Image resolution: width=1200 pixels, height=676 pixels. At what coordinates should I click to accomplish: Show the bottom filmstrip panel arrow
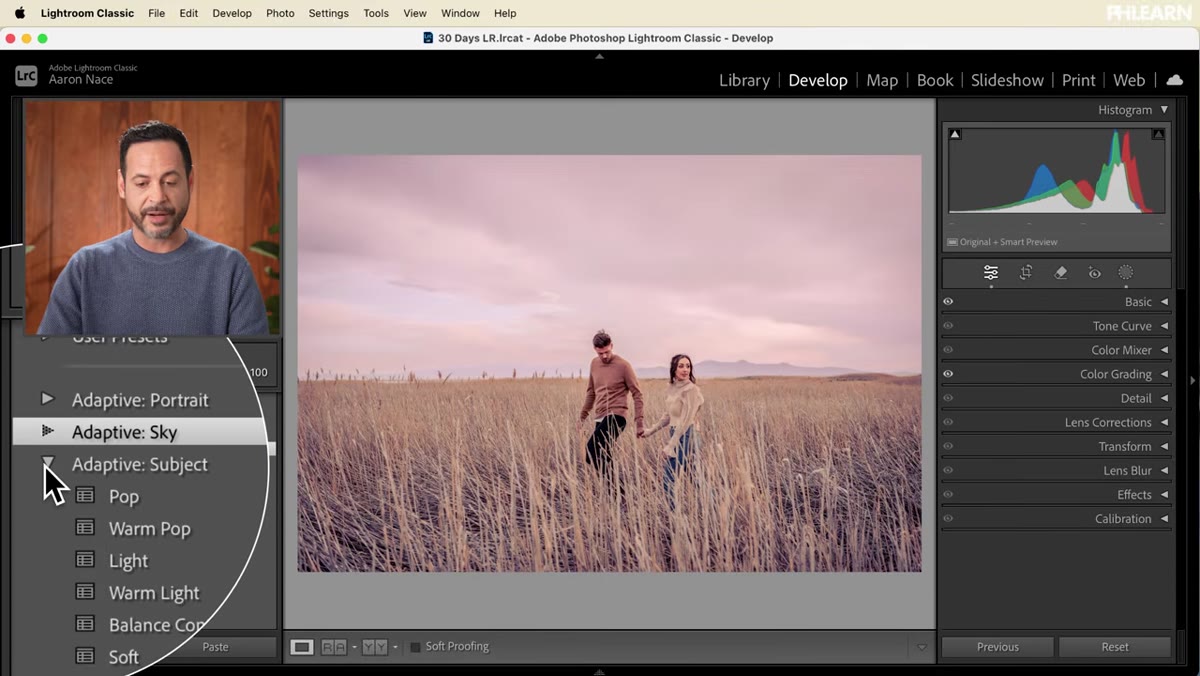[599, 671]
